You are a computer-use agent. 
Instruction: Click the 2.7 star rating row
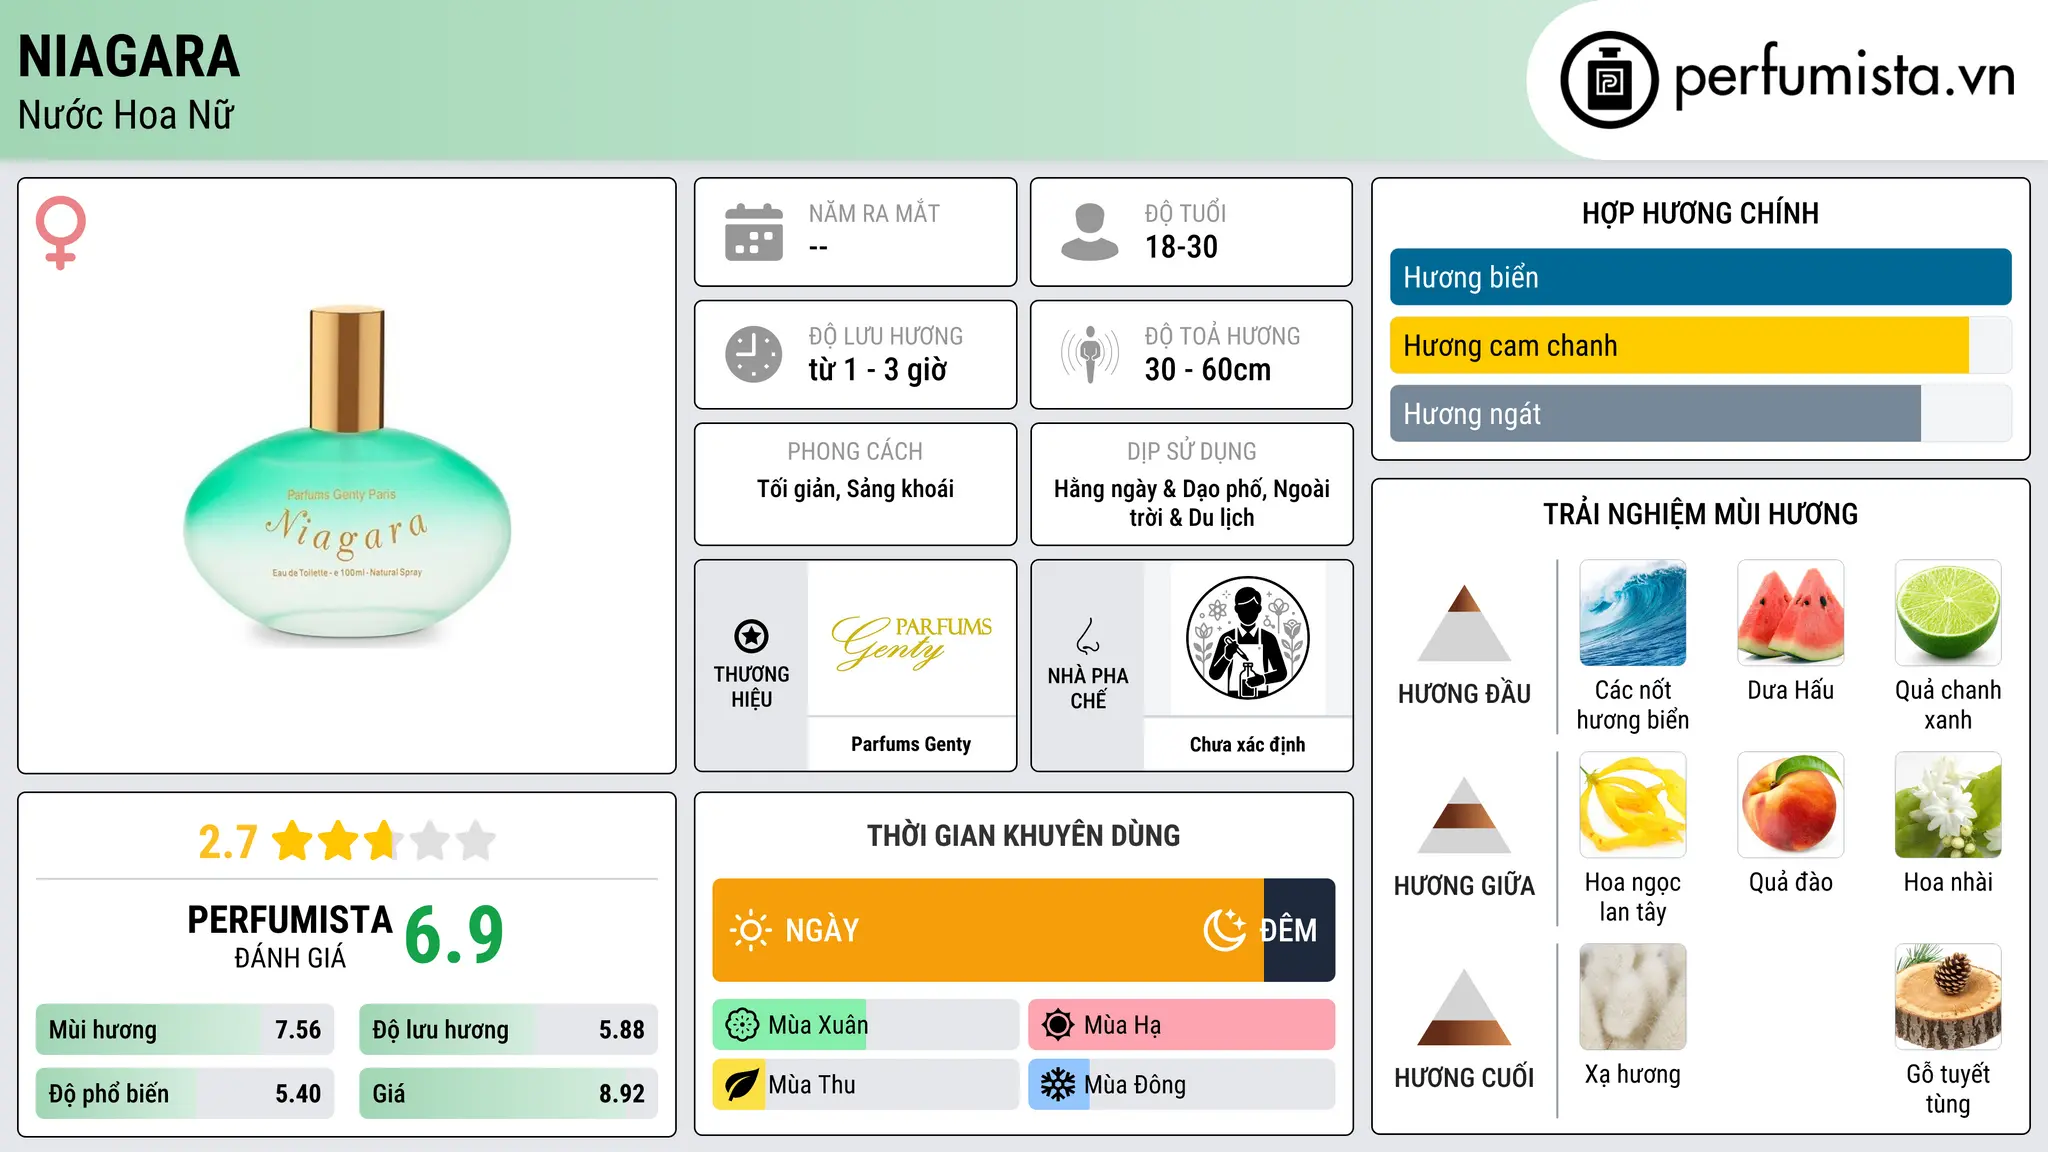pos(347,841)
